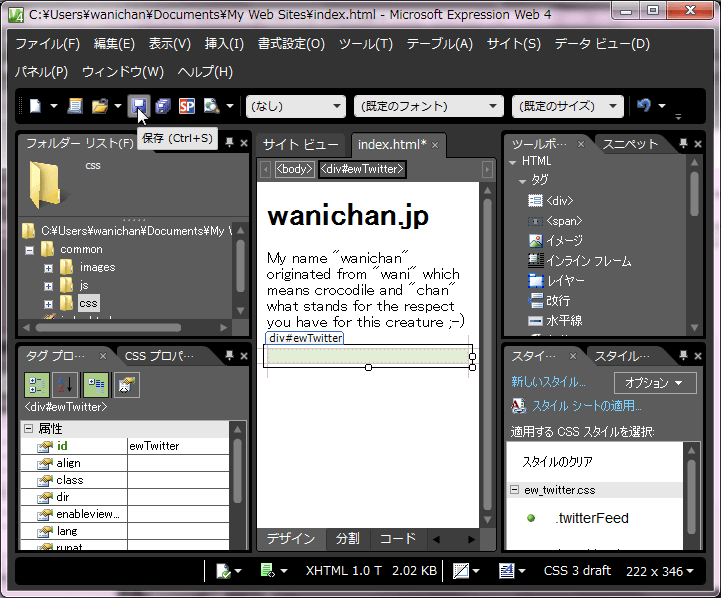Screen dimensions: 721x598
Task: Switch to コード view tab
Action: pos(398,539)
